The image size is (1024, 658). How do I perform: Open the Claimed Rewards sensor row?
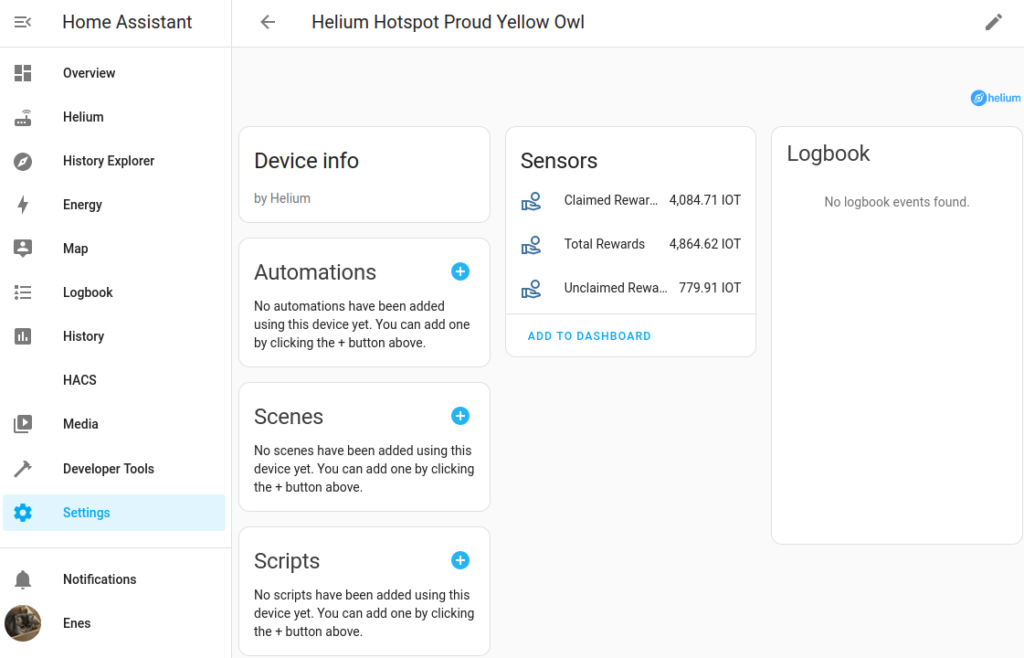(x=631, y=200)
